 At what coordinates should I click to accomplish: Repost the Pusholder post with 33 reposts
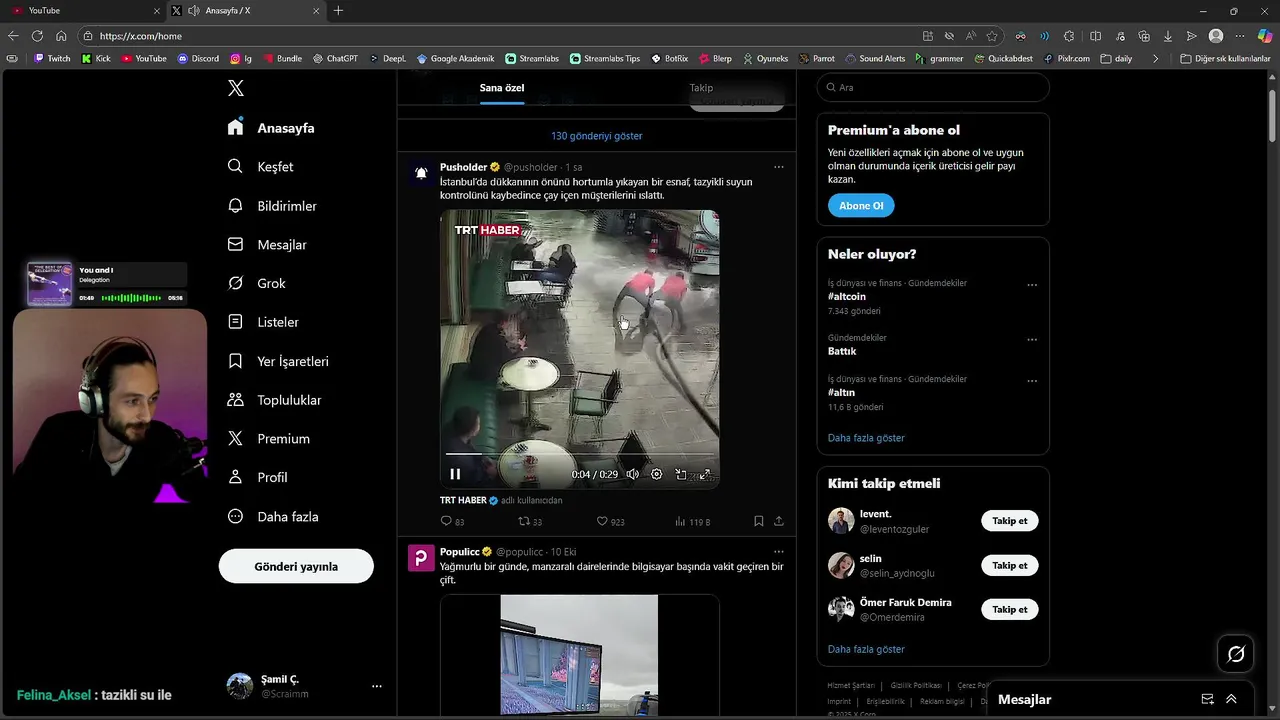click(x=530, y=521)
